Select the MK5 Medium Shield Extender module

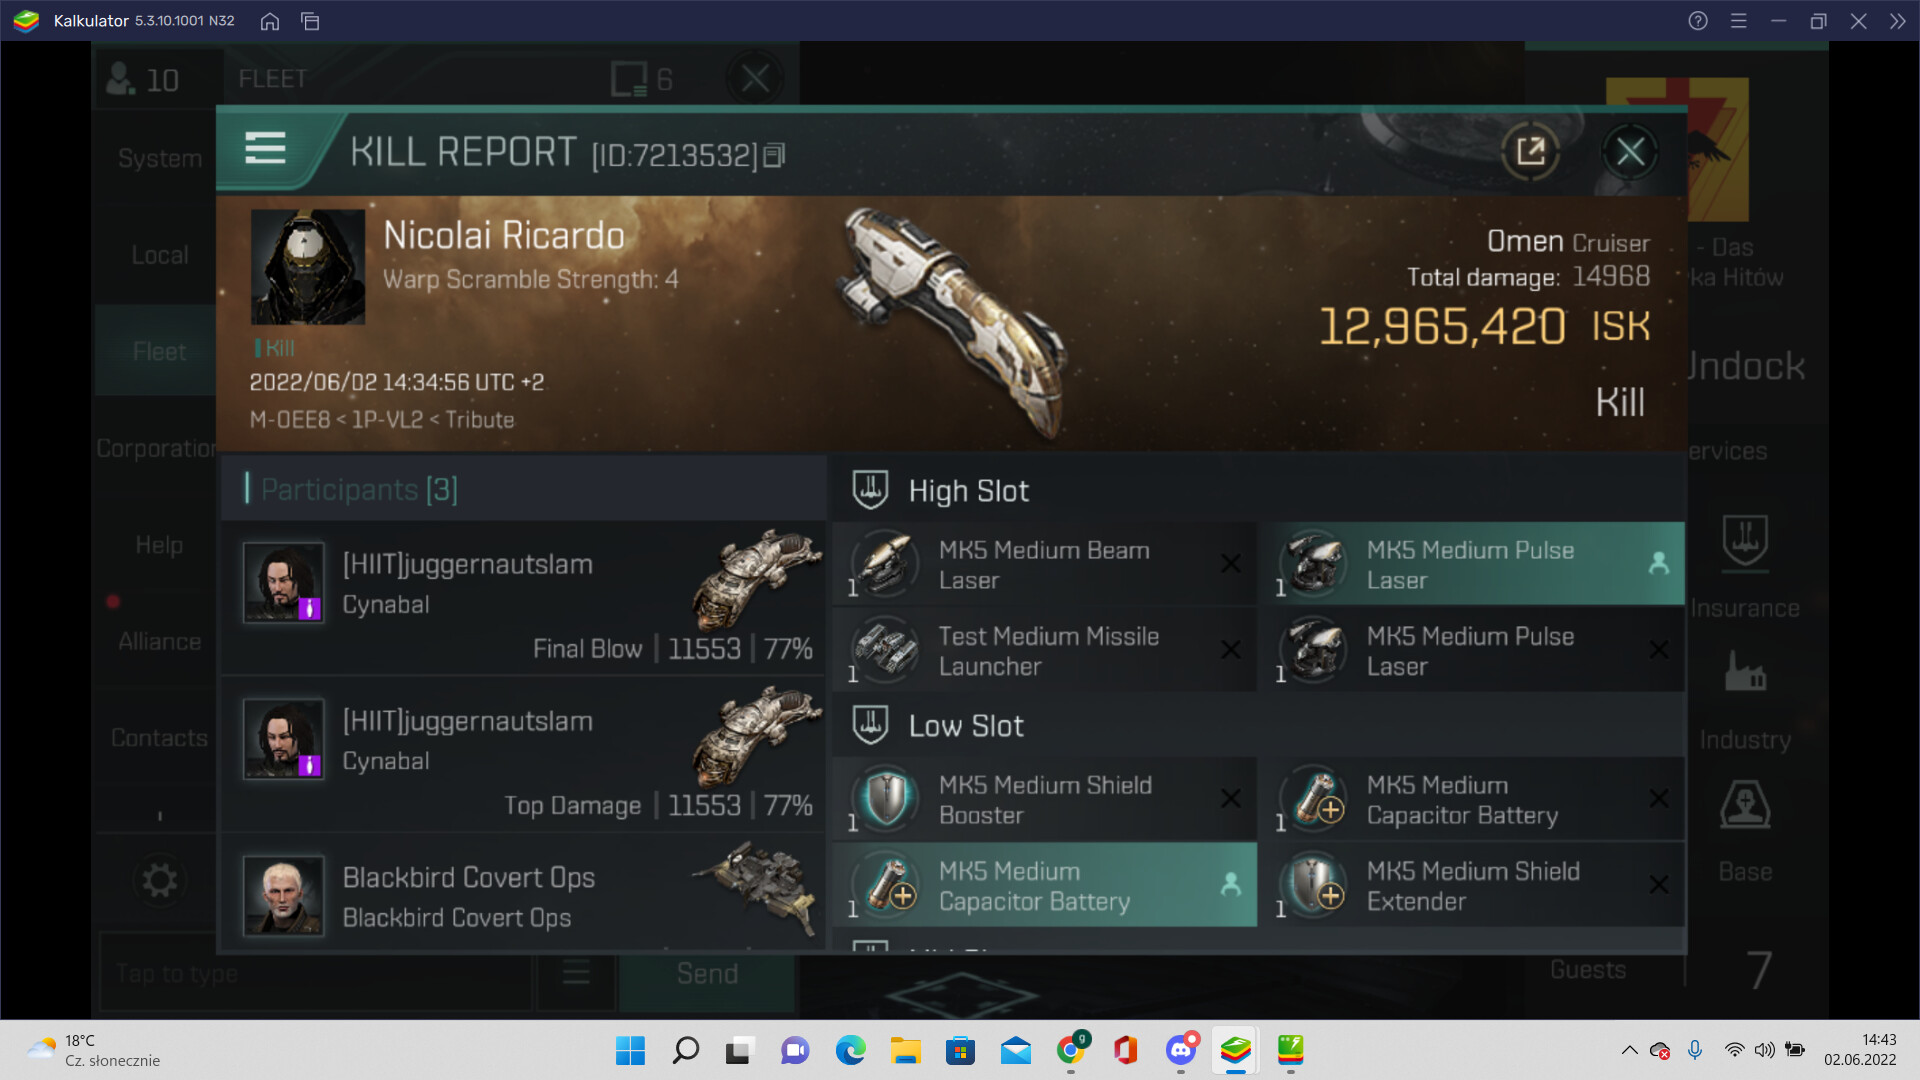[1472, 886]
